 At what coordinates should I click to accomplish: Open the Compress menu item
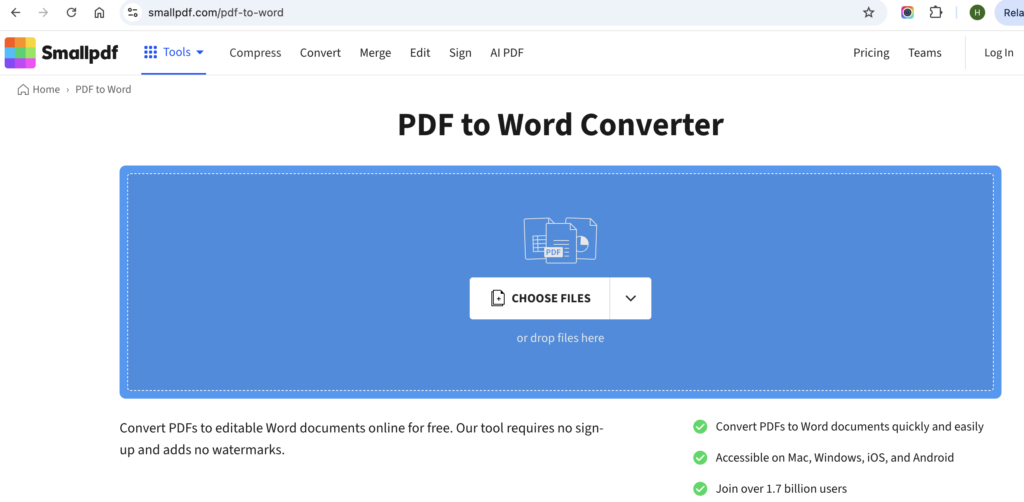pos(255,53)
